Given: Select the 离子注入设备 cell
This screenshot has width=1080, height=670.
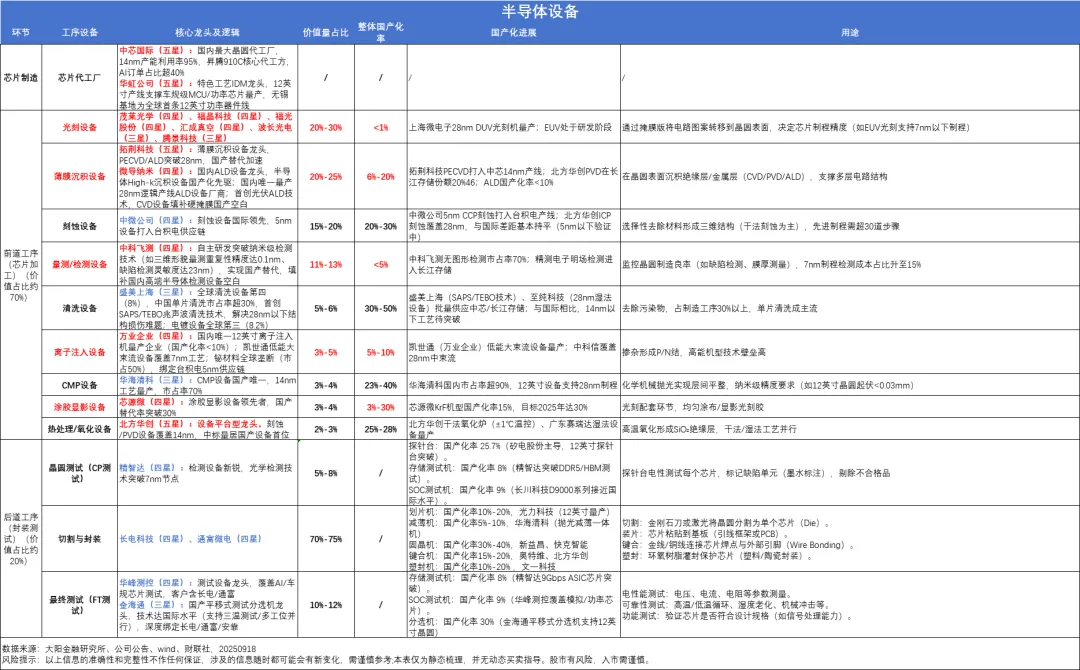Looking at the screenshot, I should click(79, 352).
